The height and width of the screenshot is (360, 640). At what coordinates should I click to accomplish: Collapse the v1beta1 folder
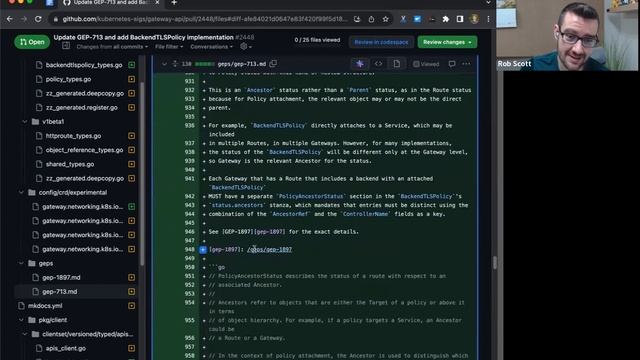tap(24, 122)
